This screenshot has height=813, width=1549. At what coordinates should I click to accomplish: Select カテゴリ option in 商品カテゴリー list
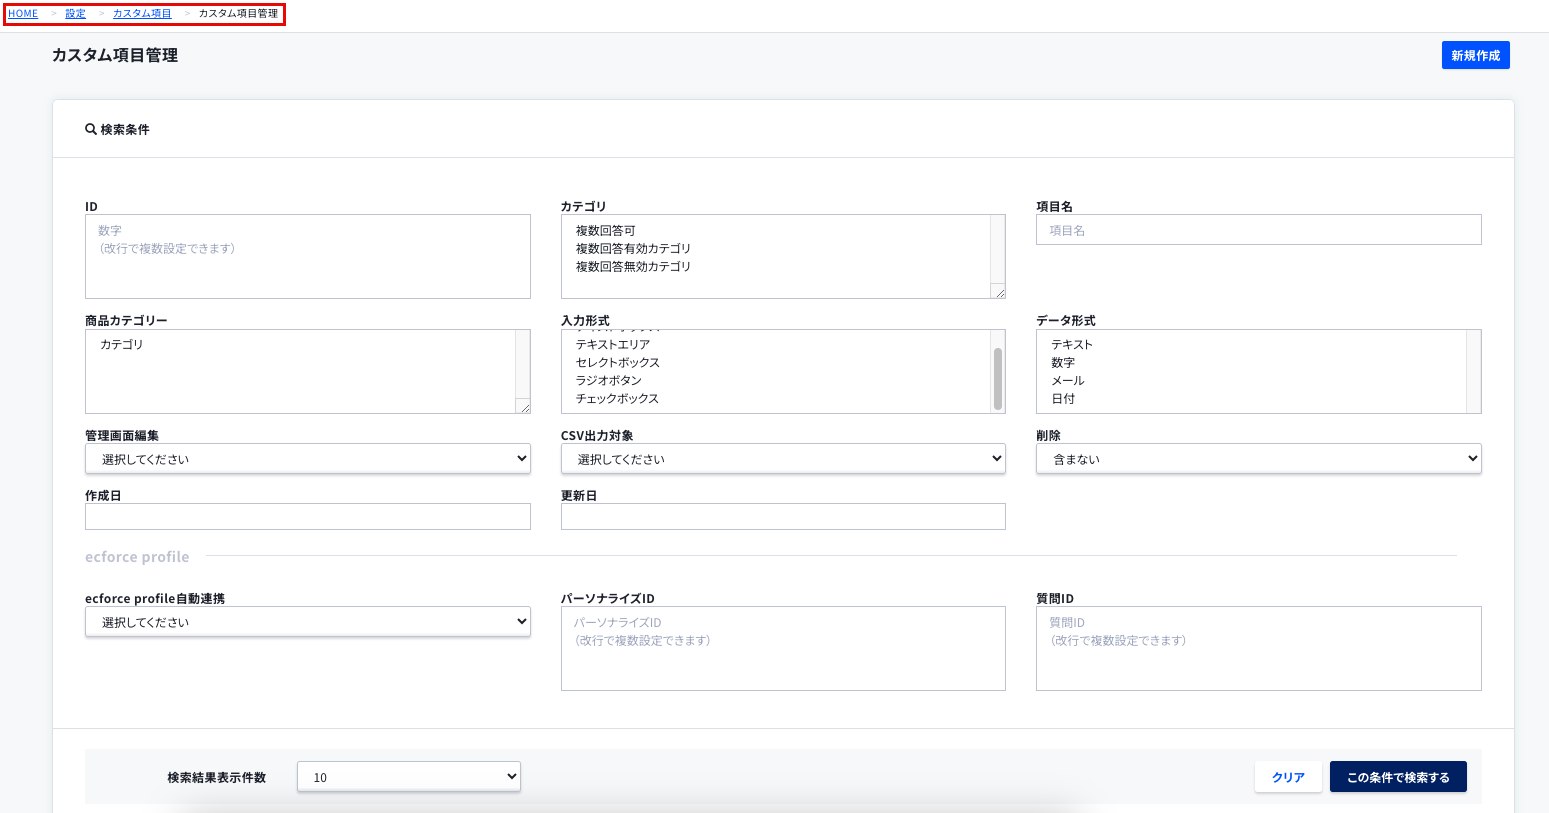coord(122,345)
